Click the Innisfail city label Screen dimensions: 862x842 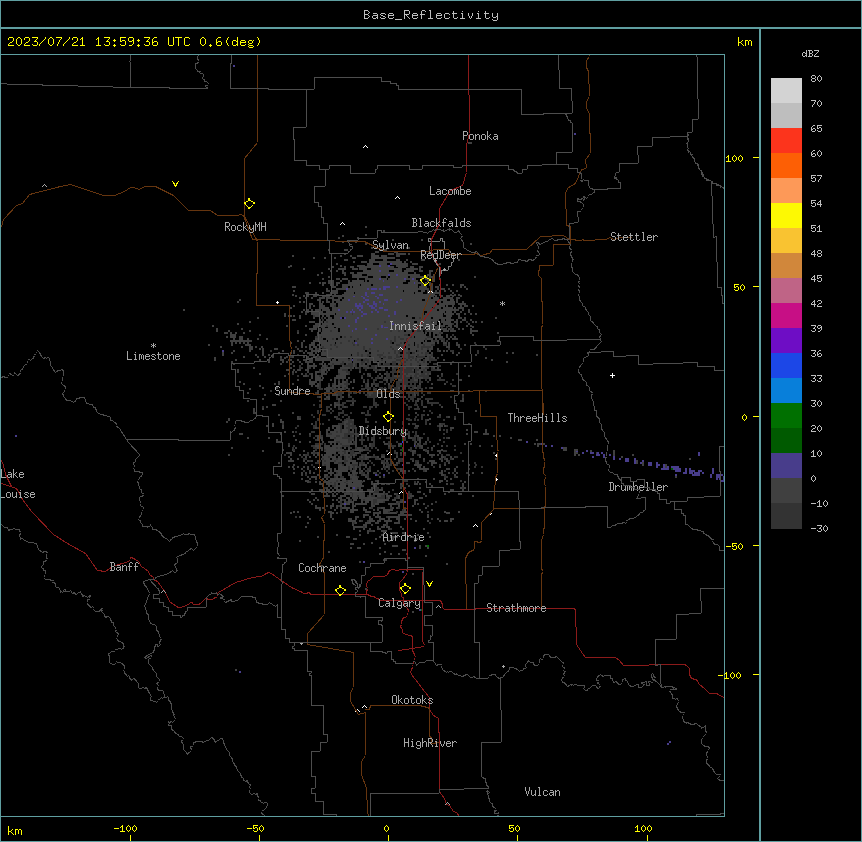[415, 326]
